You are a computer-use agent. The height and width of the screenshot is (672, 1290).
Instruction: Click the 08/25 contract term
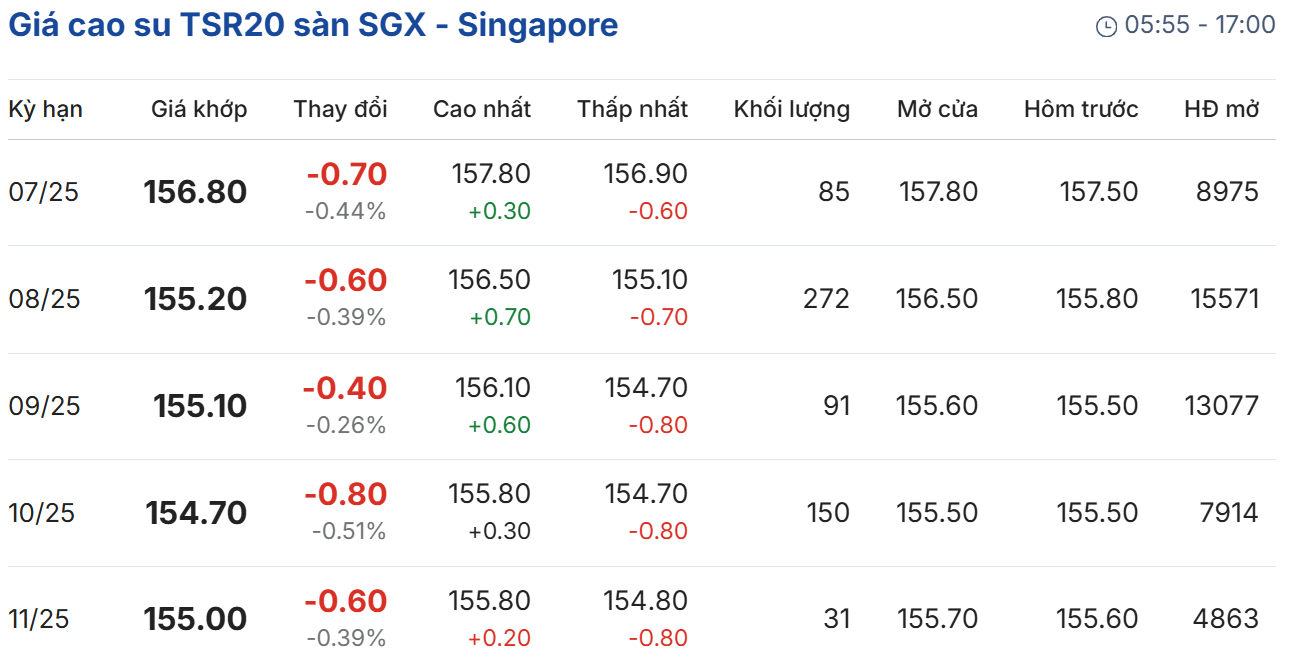(44, 299)
